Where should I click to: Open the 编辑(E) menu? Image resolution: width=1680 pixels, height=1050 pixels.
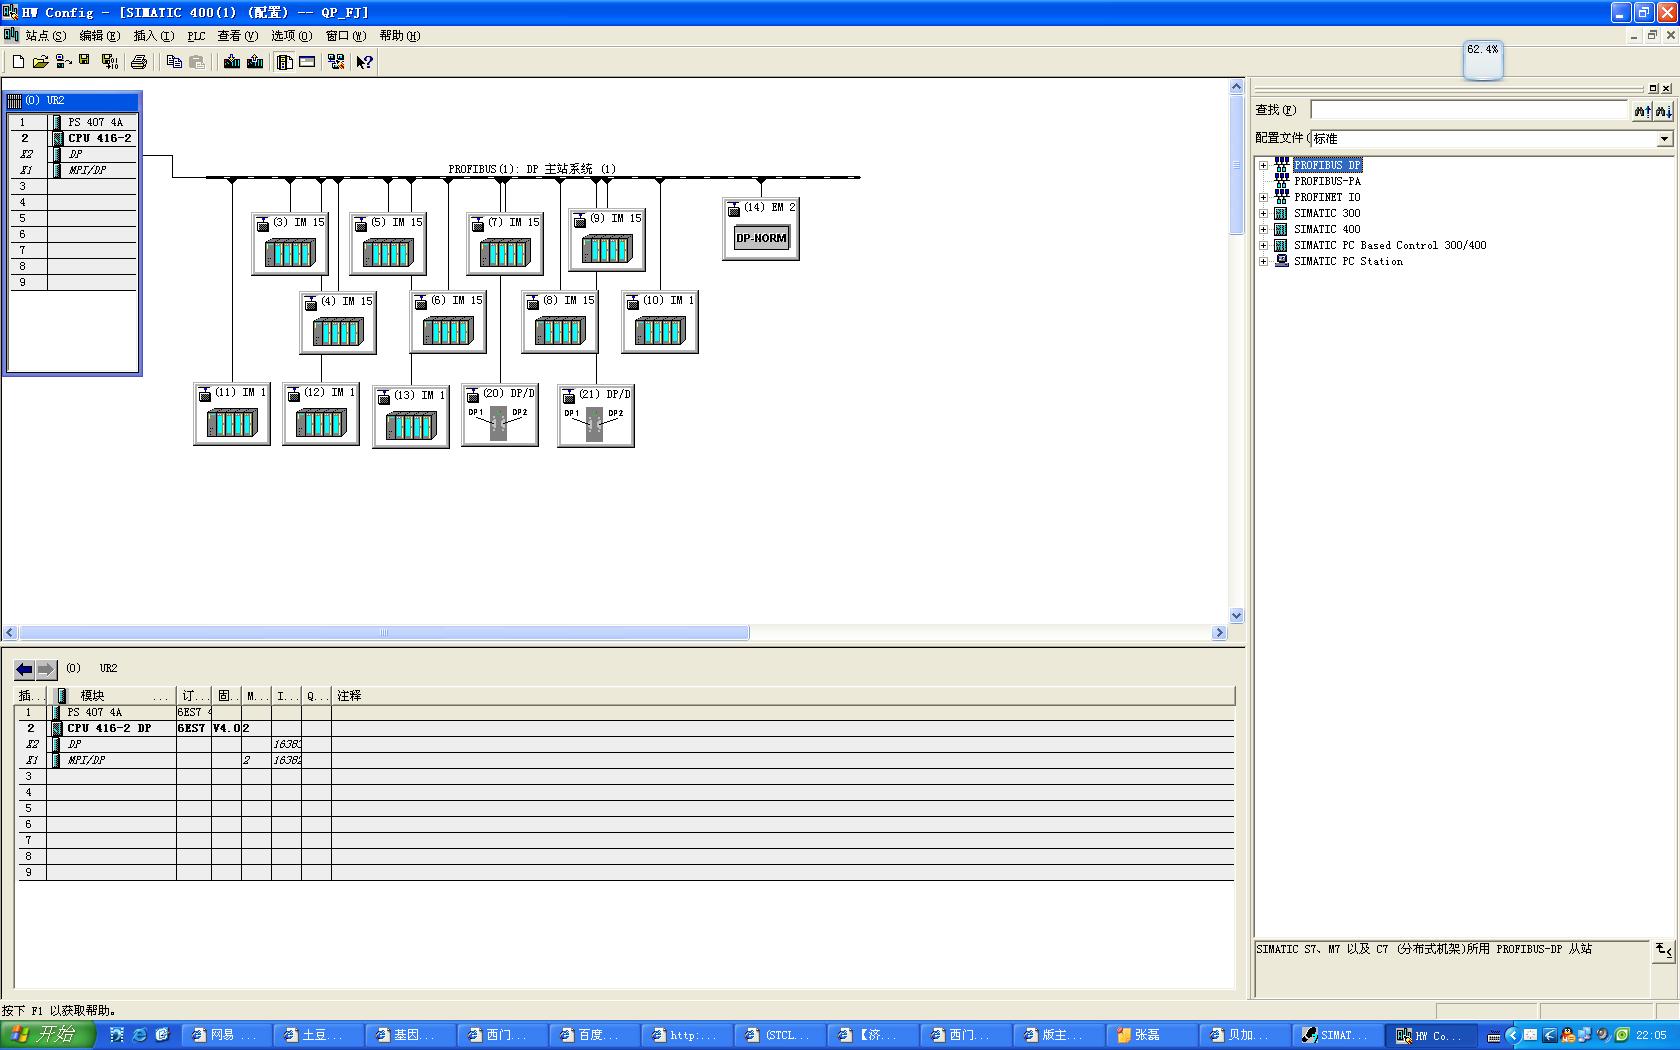(x=100, y=36)
